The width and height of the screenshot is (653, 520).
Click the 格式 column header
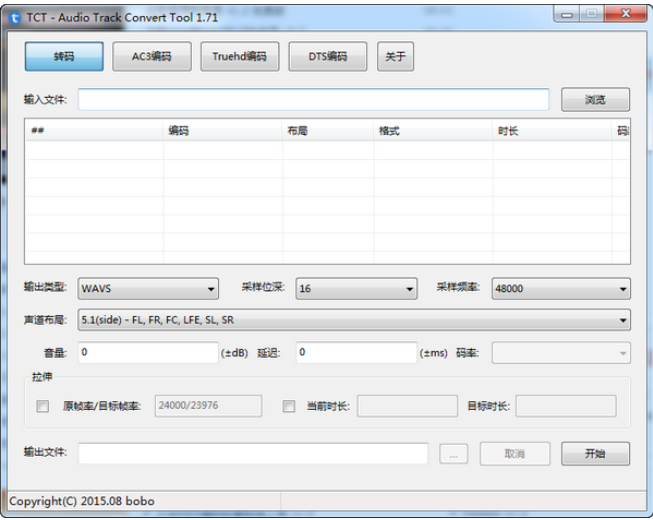[x=433, y=131]
